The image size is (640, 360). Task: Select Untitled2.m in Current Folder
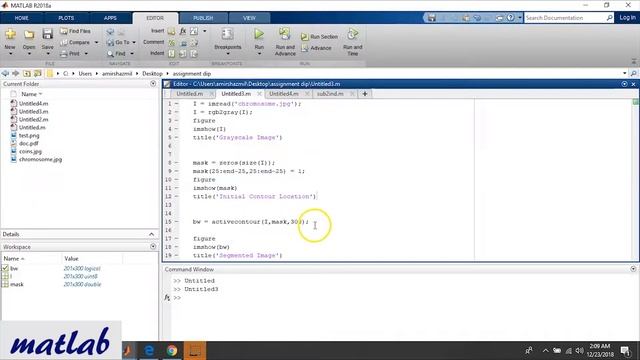[x=33, y=120]
